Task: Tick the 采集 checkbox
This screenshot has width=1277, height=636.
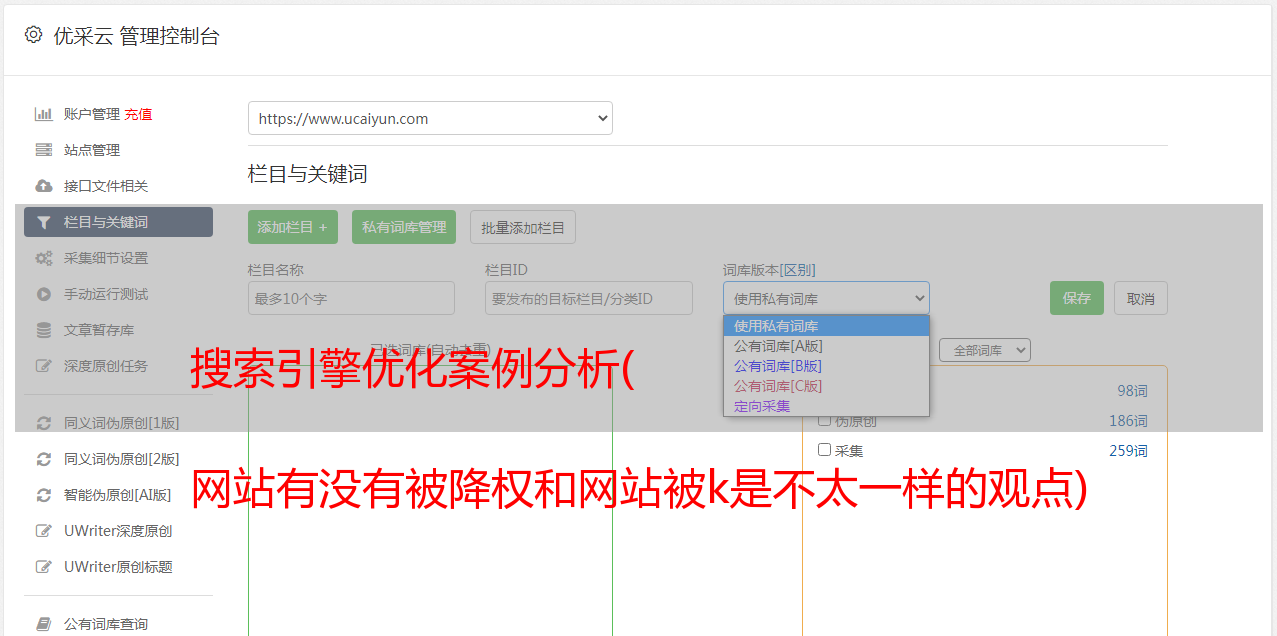Action: [825, 450]
